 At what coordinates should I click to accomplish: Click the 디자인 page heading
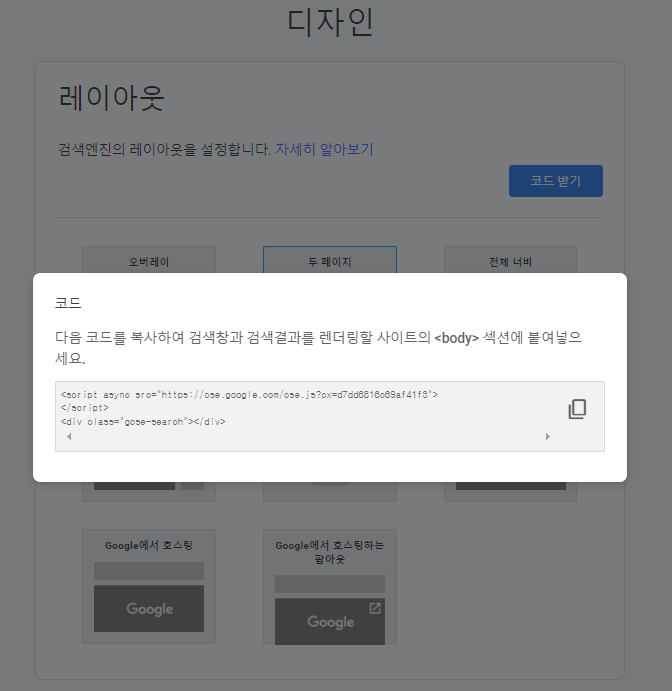coord(330,22)
